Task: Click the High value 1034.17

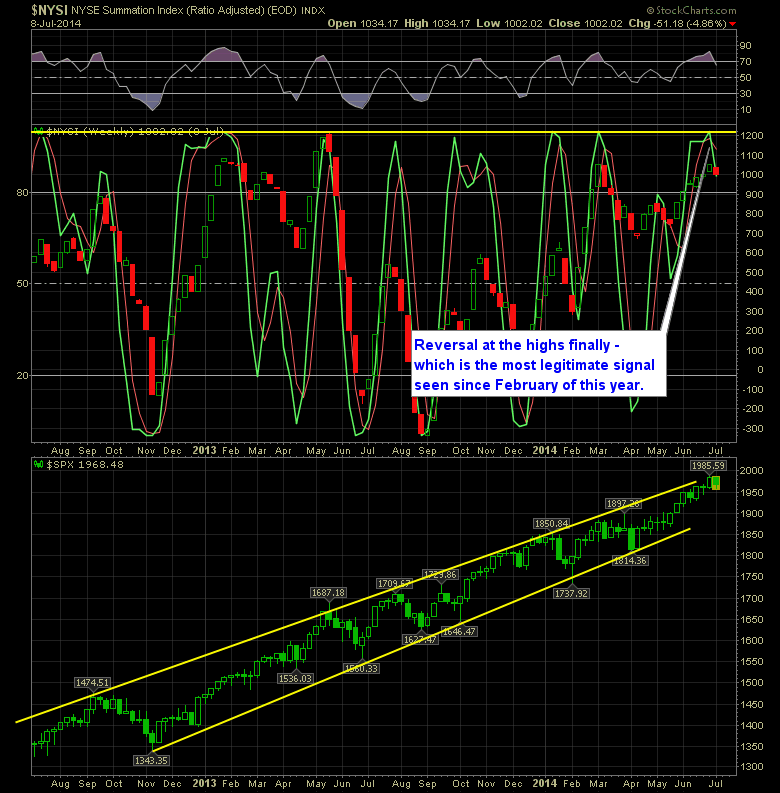Action: (451, 23)
